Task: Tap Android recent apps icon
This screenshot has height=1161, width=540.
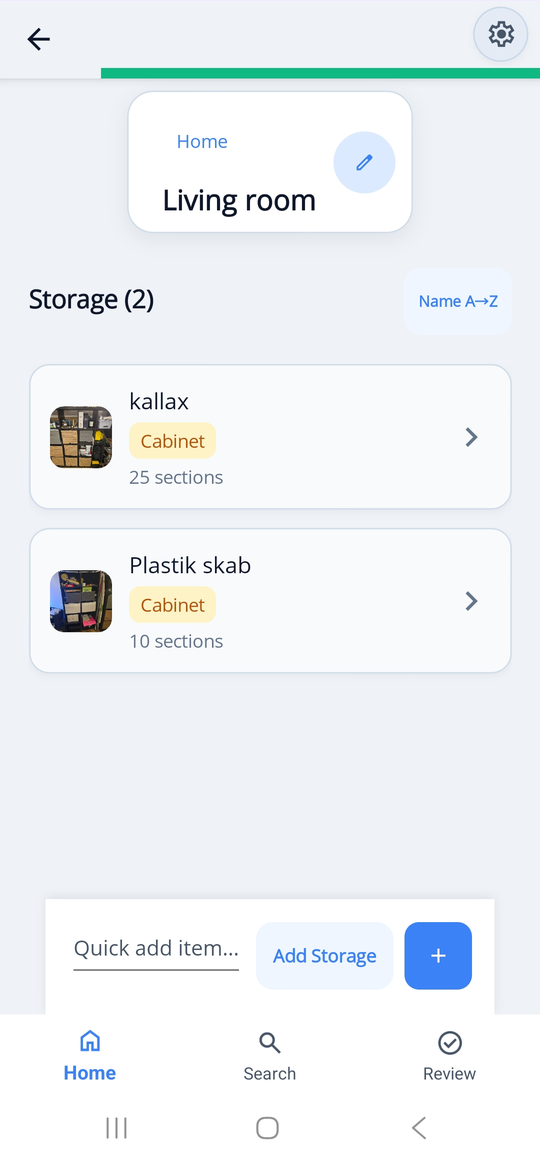Action: [x=116, y=1128]
